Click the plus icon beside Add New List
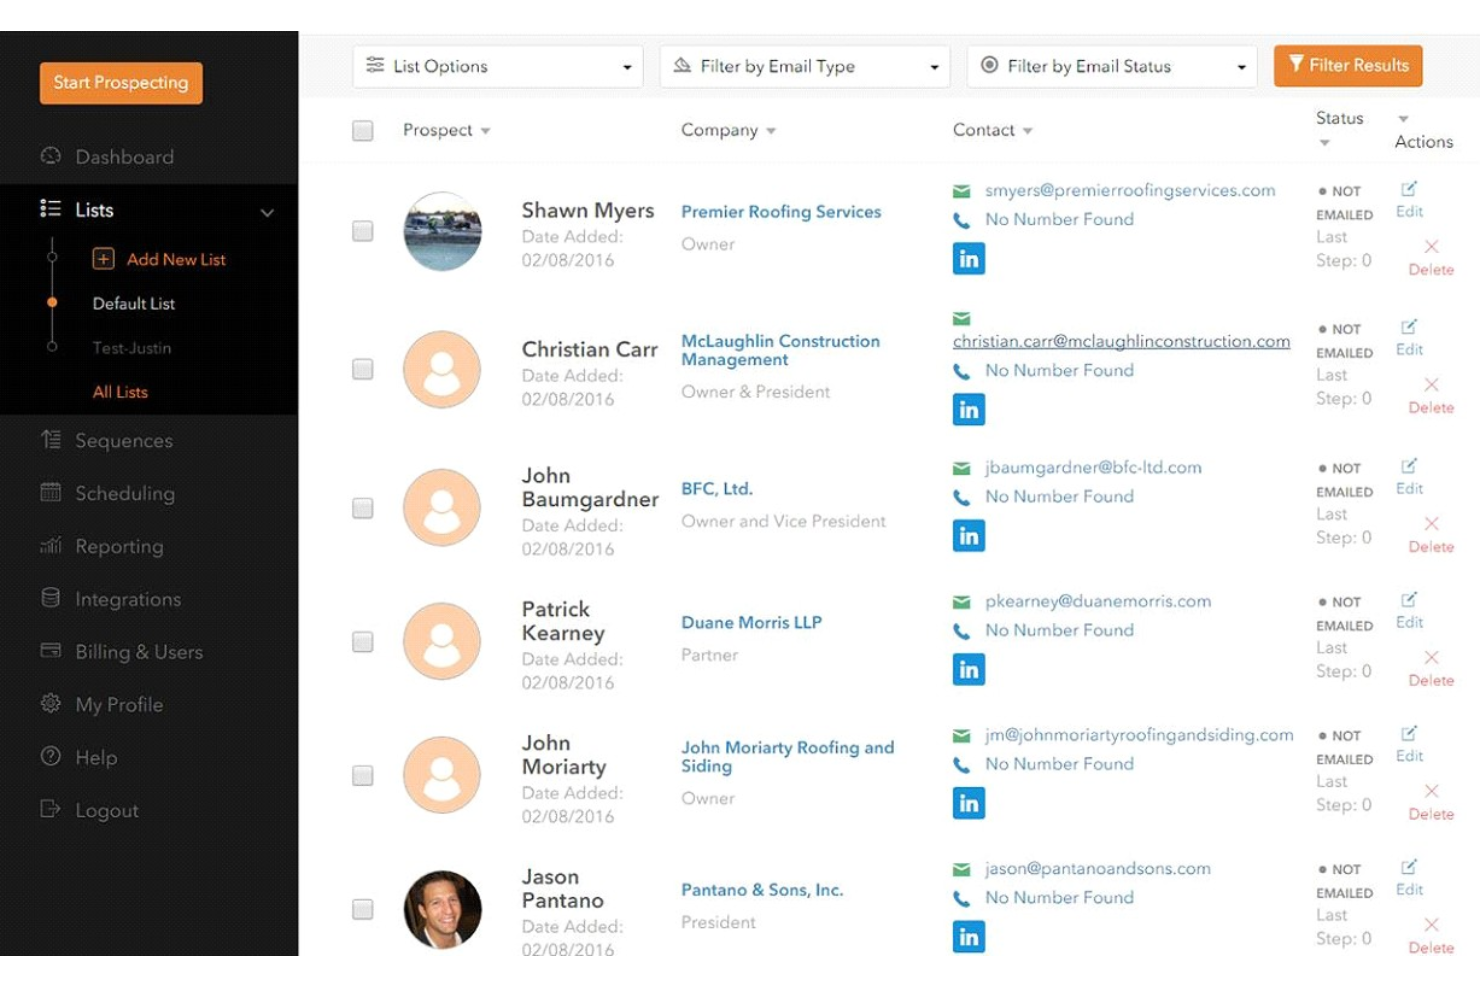 tap(103, 259)
